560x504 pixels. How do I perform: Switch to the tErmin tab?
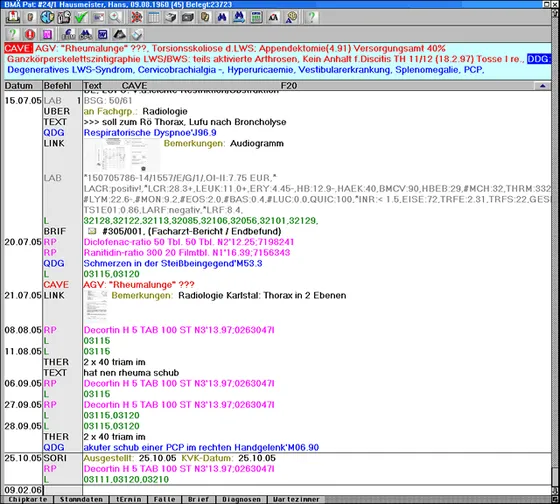click(129, 499)
